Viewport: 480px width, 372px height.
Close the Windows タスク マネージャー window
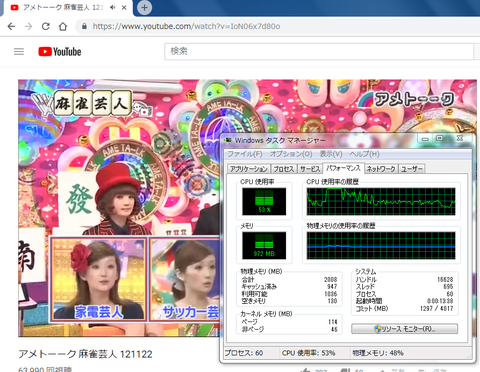click(x=460, y=139)
